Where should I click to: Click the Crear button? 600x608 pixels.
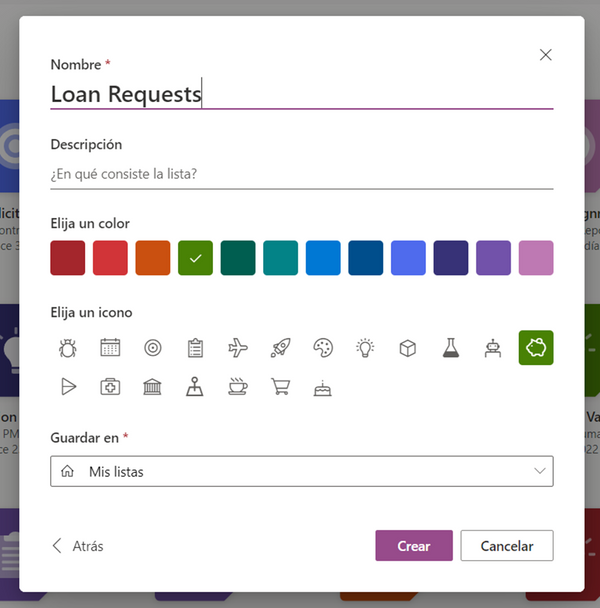coord(413,546)
